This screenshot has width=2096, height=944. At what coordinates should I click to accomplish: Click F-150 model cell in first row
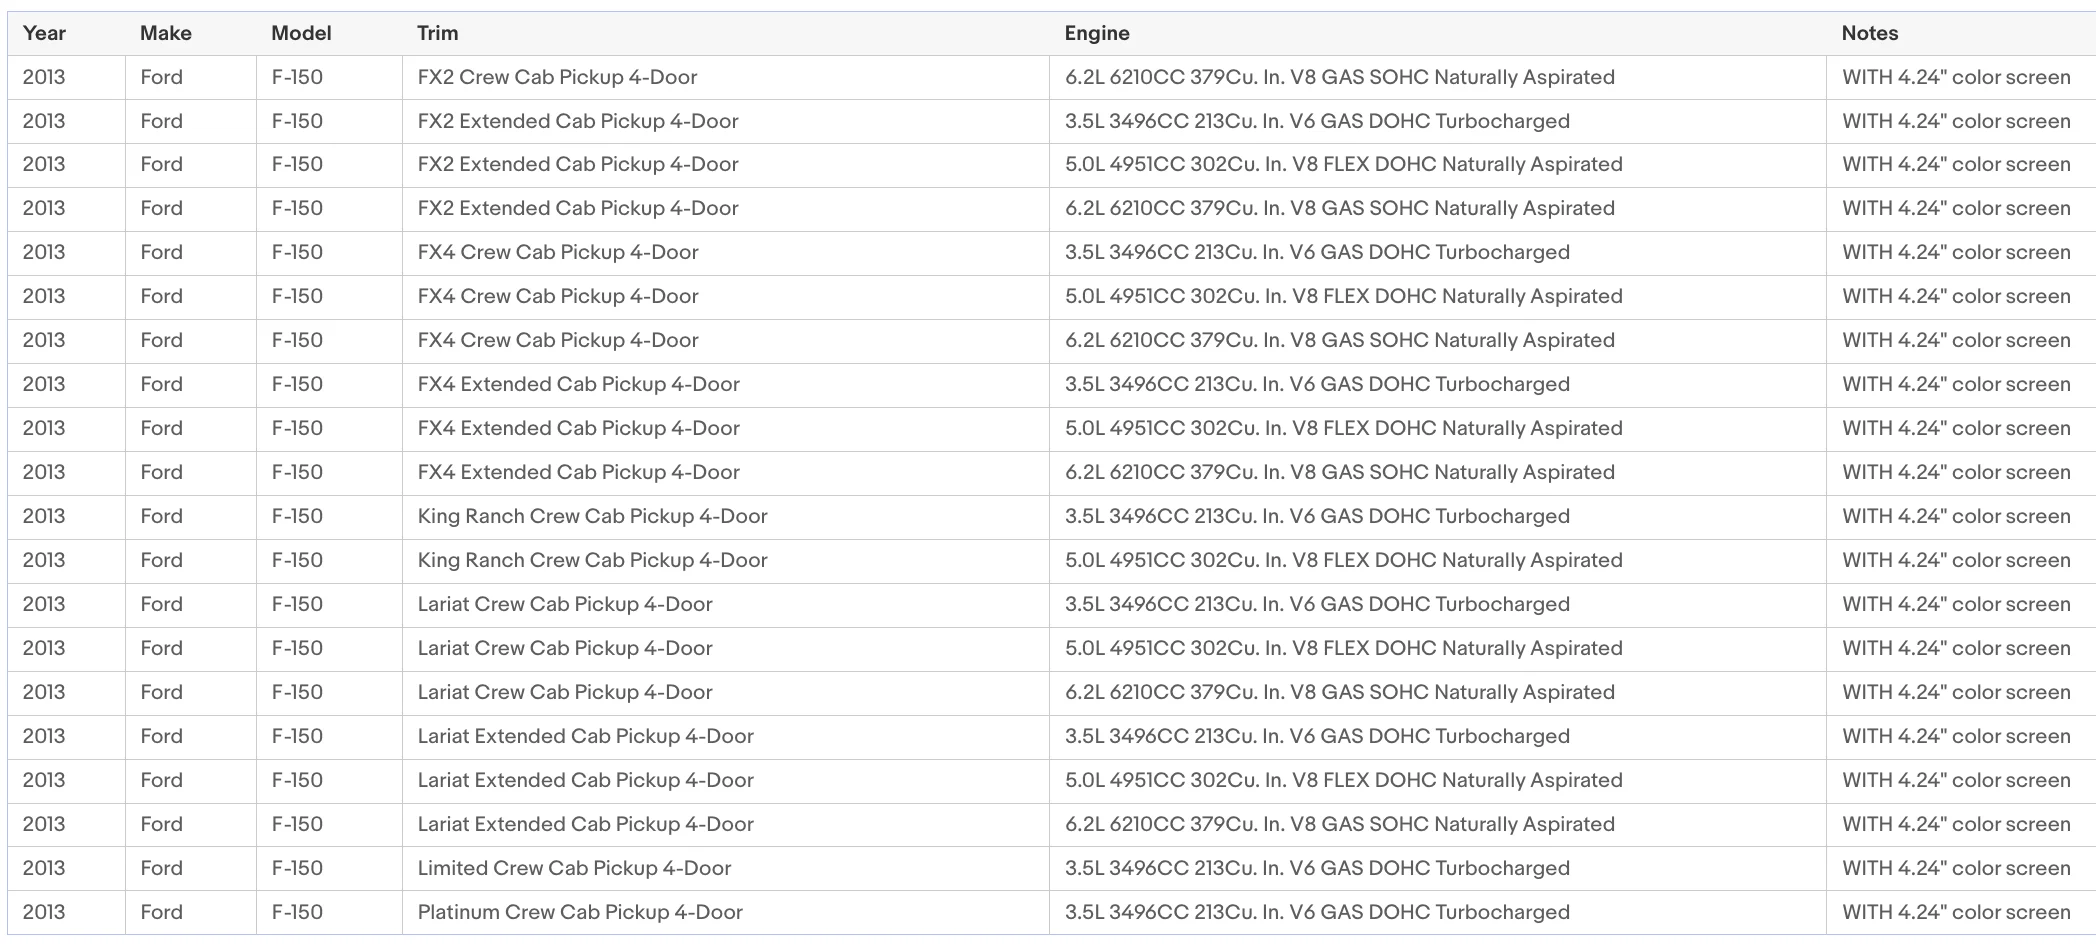click(x=329, y=77)
